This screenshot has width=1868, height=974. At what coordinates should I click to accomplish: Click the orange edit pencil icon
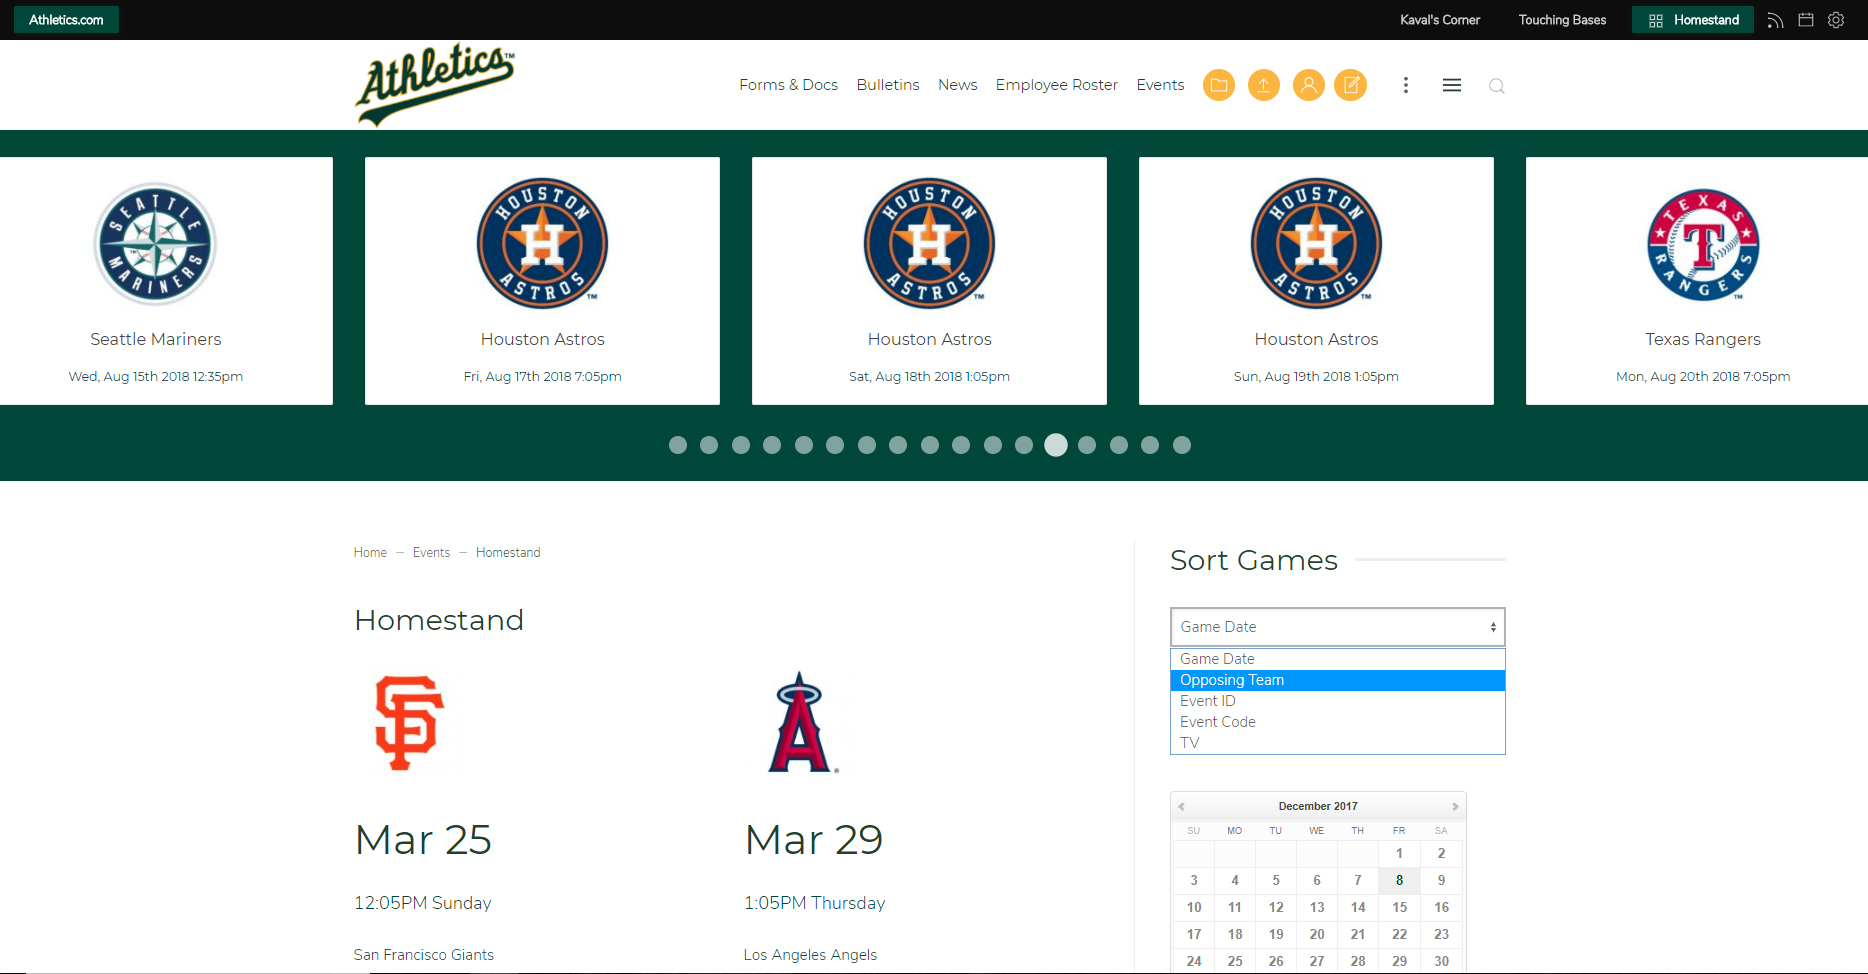coord(1351,85)
